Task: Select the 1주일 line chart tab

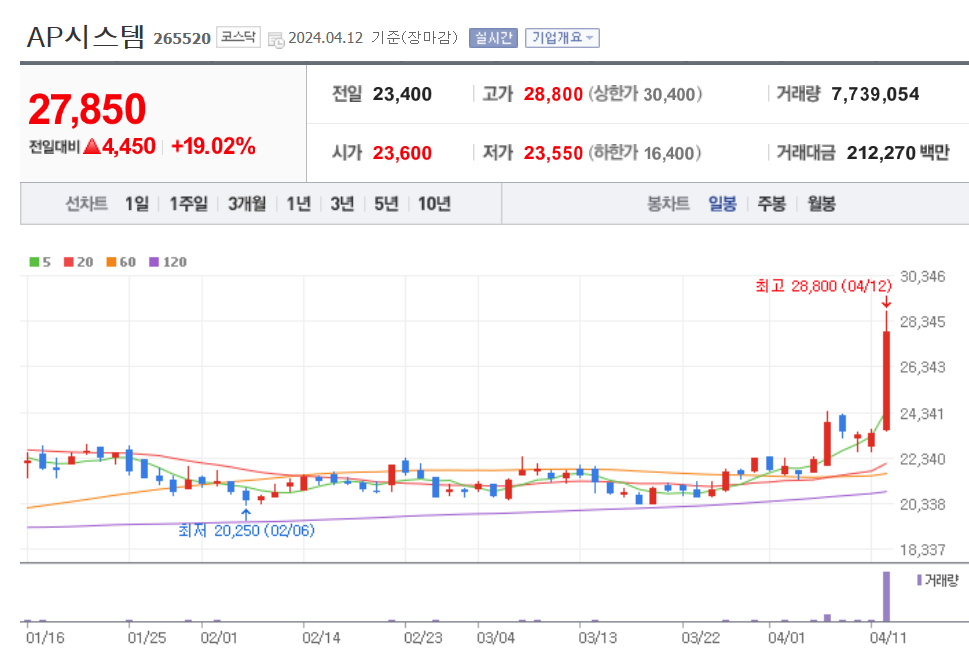Action: coord(188,203)
